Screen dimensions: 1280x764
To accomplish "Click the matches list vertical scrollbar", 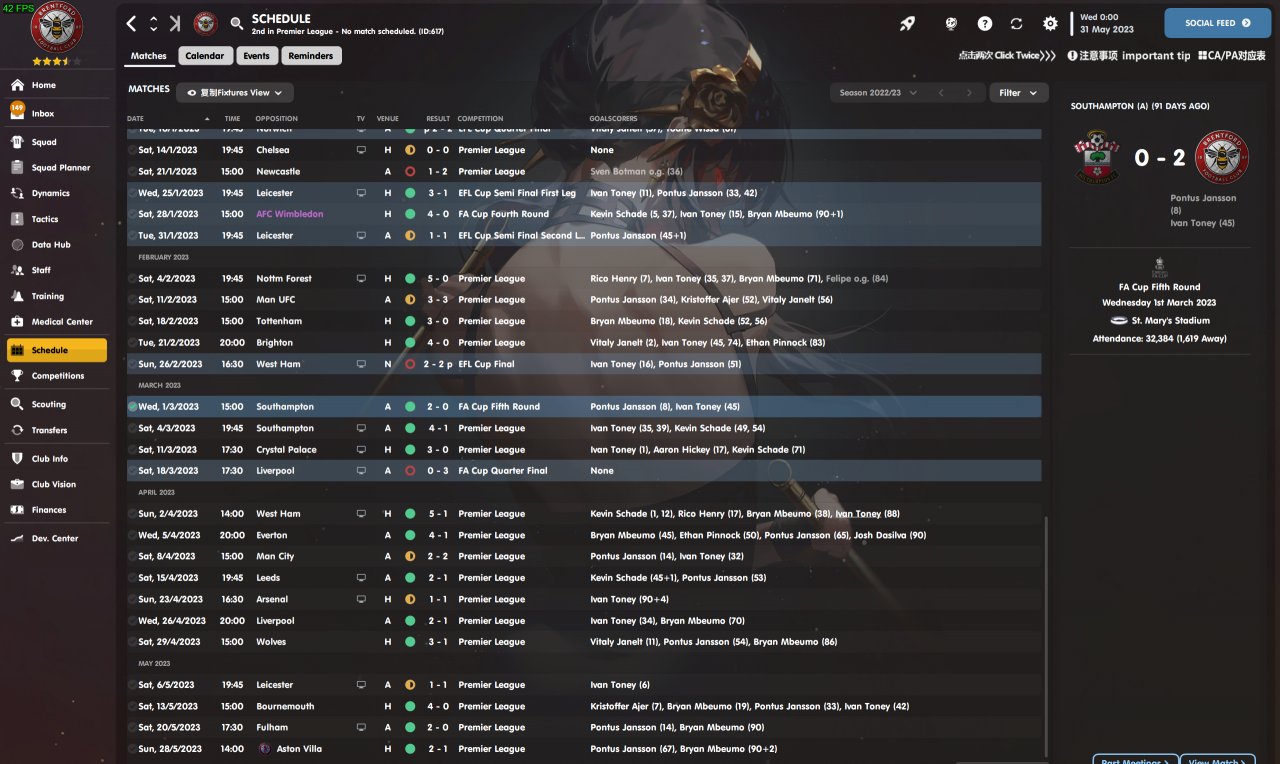I will [1044, 636].
